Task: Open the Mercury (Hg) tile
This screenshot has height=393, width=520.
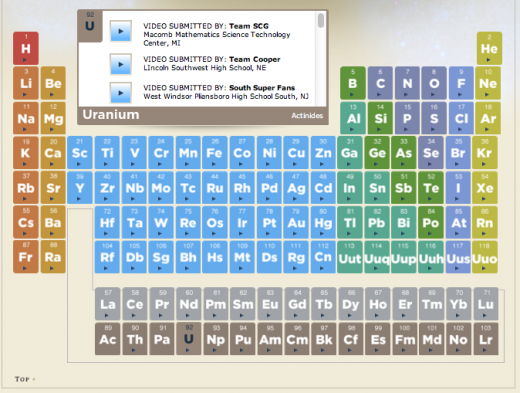Action: (x=323, y=222)
